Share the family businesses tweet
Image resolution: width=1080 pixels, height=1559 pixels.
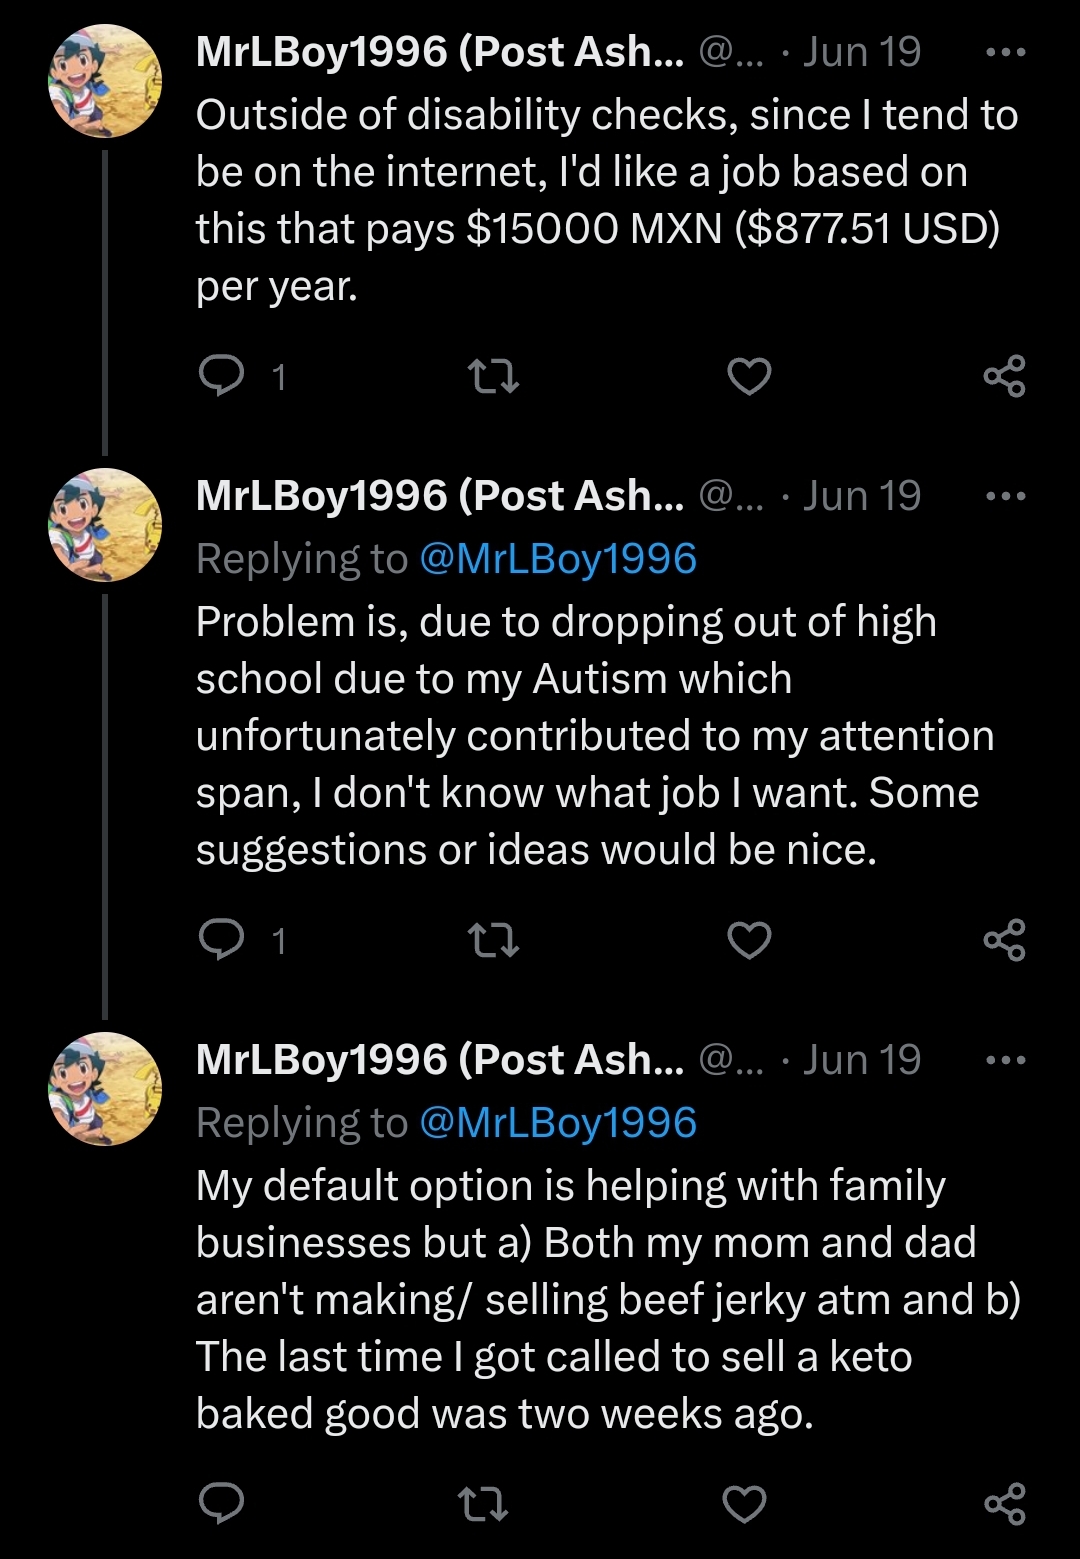coord(1004,1503)
